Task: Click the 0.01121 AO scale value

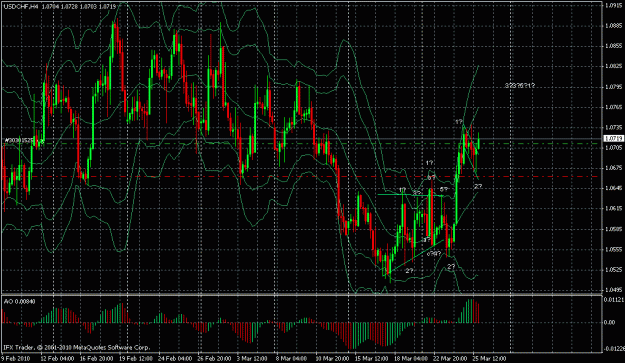Action: (x=614, y=299)
